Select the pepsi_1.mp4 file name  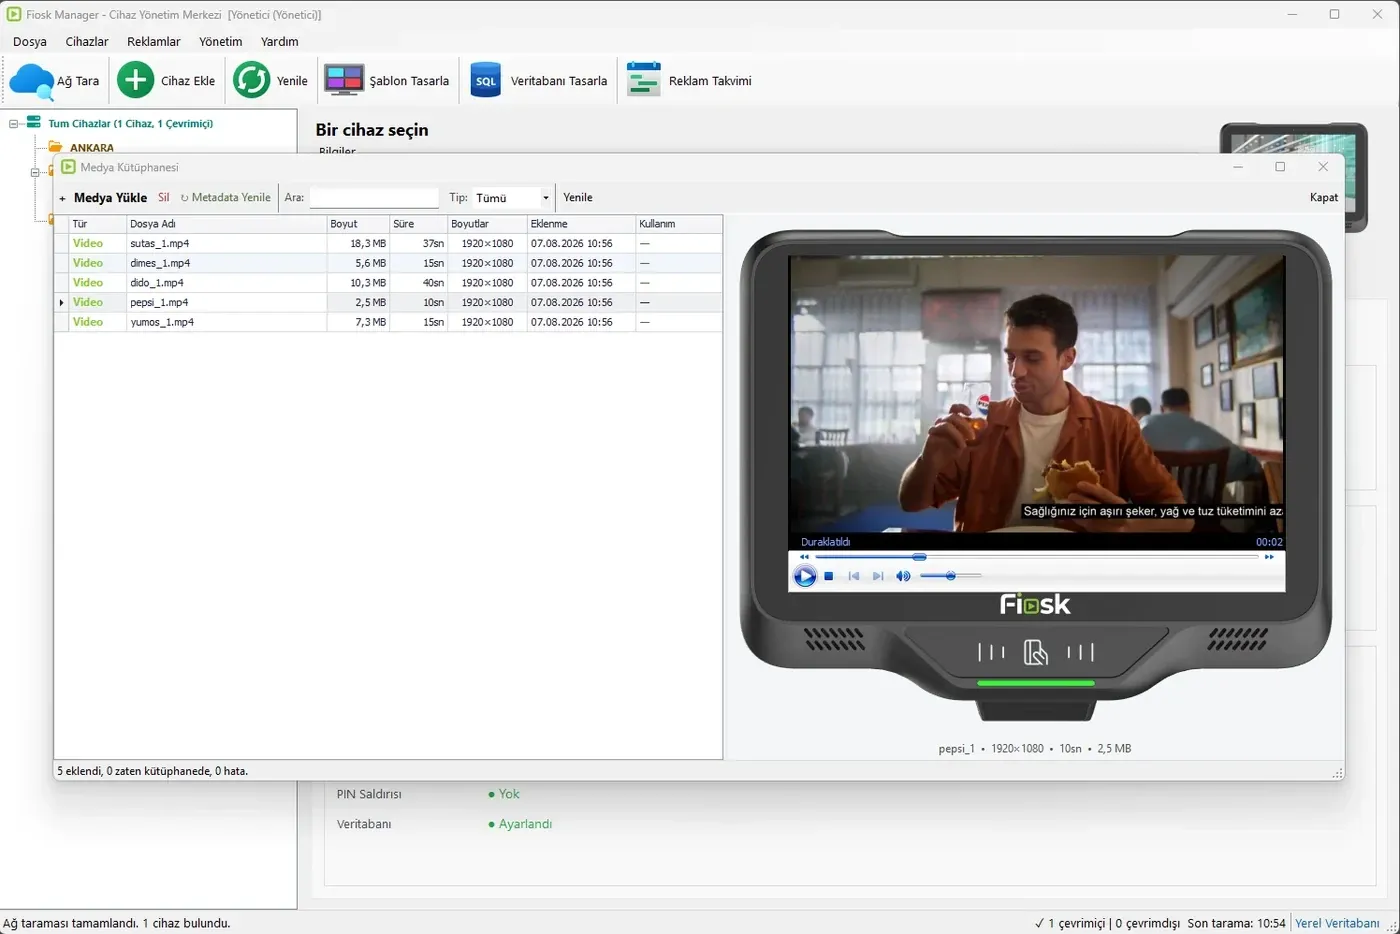click(159, 302)
